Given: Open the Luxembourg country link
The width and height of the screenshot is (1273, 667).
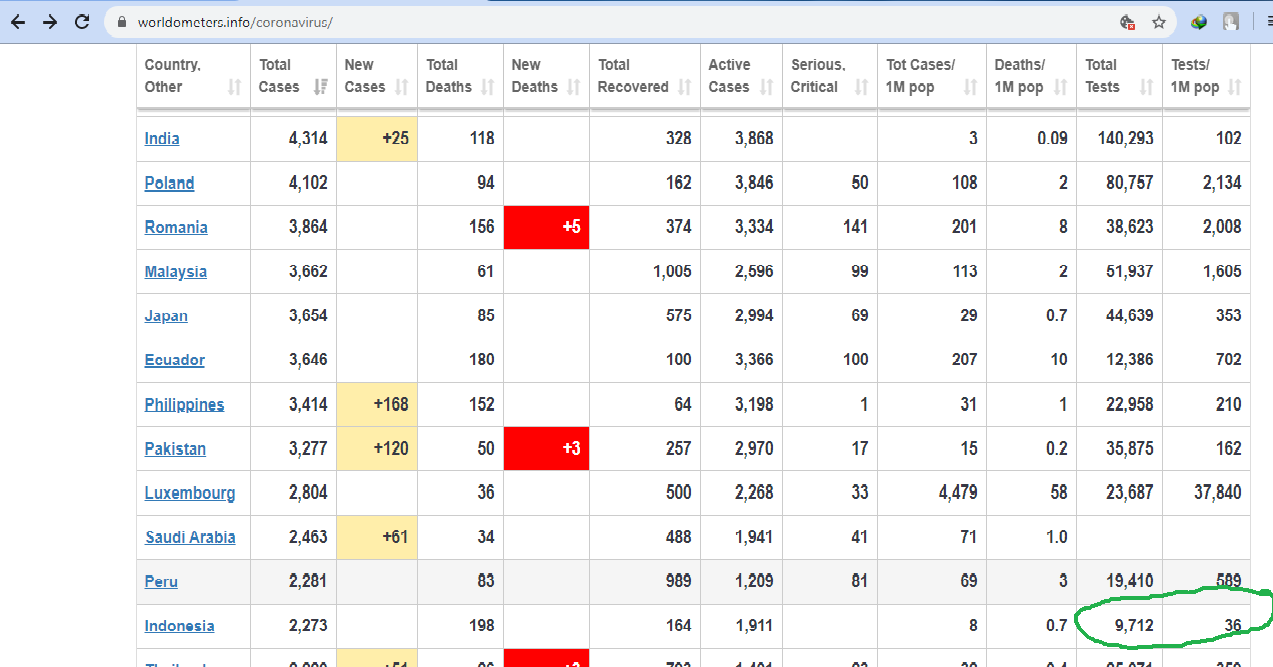Looking at the screenshot, I should pyautogui.click(x=190, y=493).
